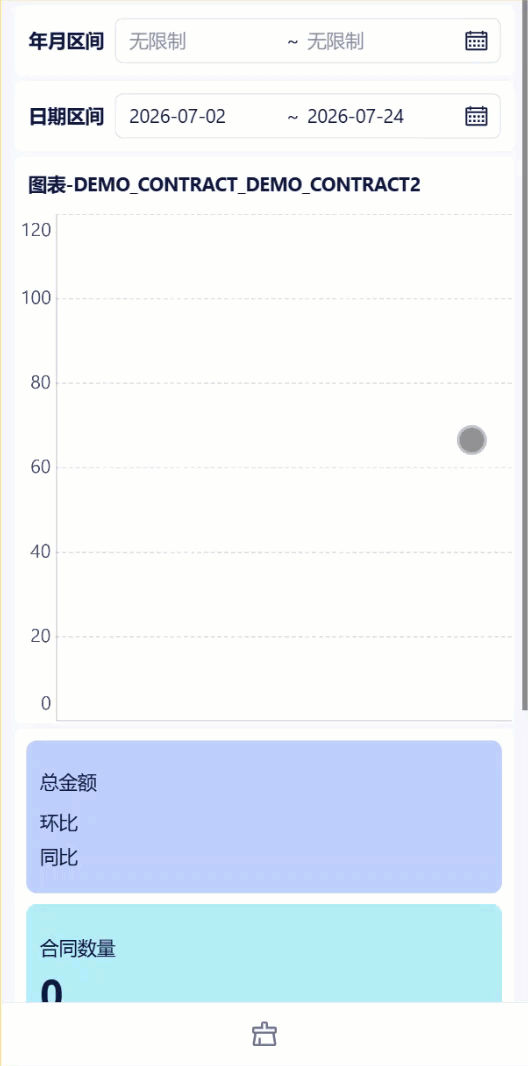
Task: Click the vertical scrollbar on the right edge
Action: 525,355
